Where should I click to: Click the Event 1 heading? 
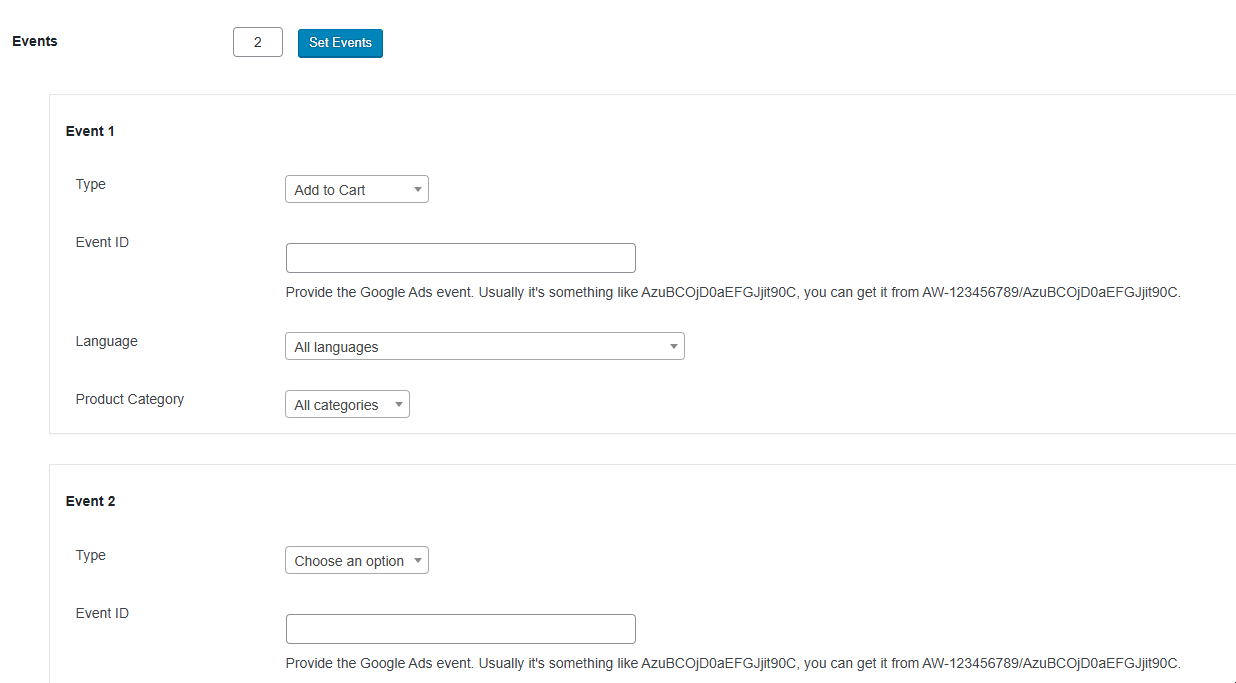90,131
